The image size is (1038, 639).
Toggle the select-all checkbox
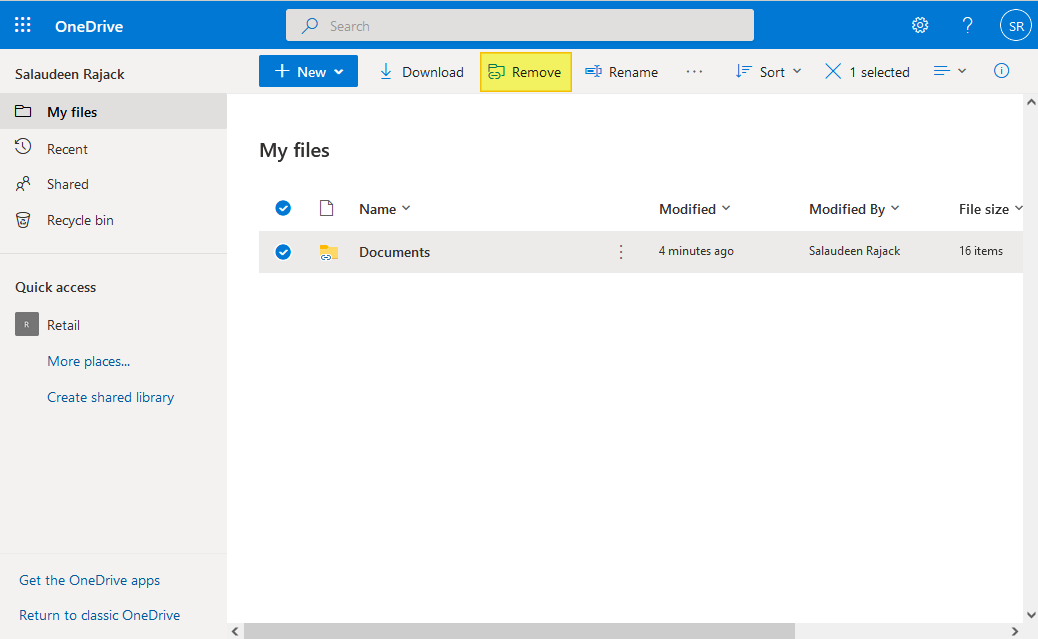coord(283,208)
